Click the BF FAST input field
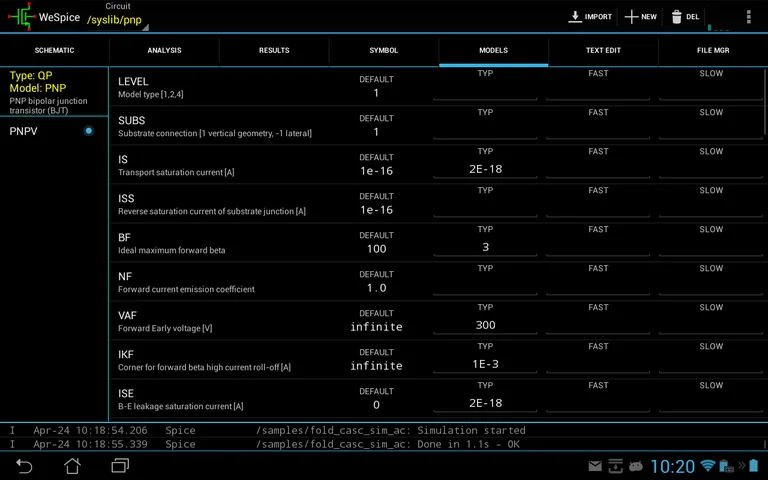 [x=598, y=246]
